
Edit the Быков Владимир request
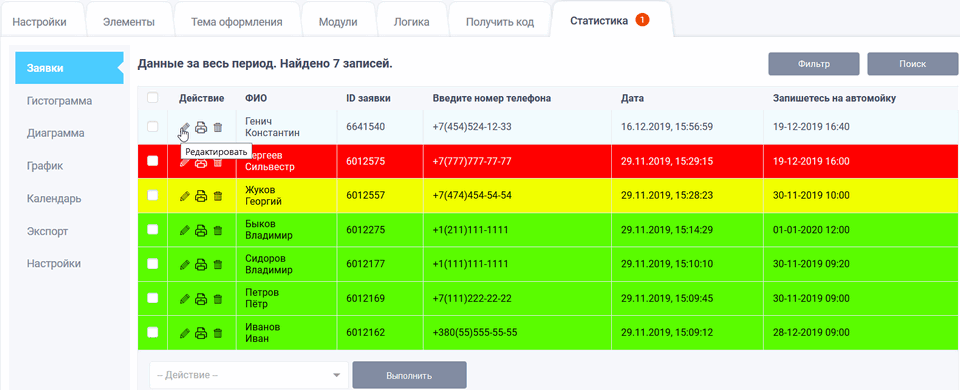[184, 231]
